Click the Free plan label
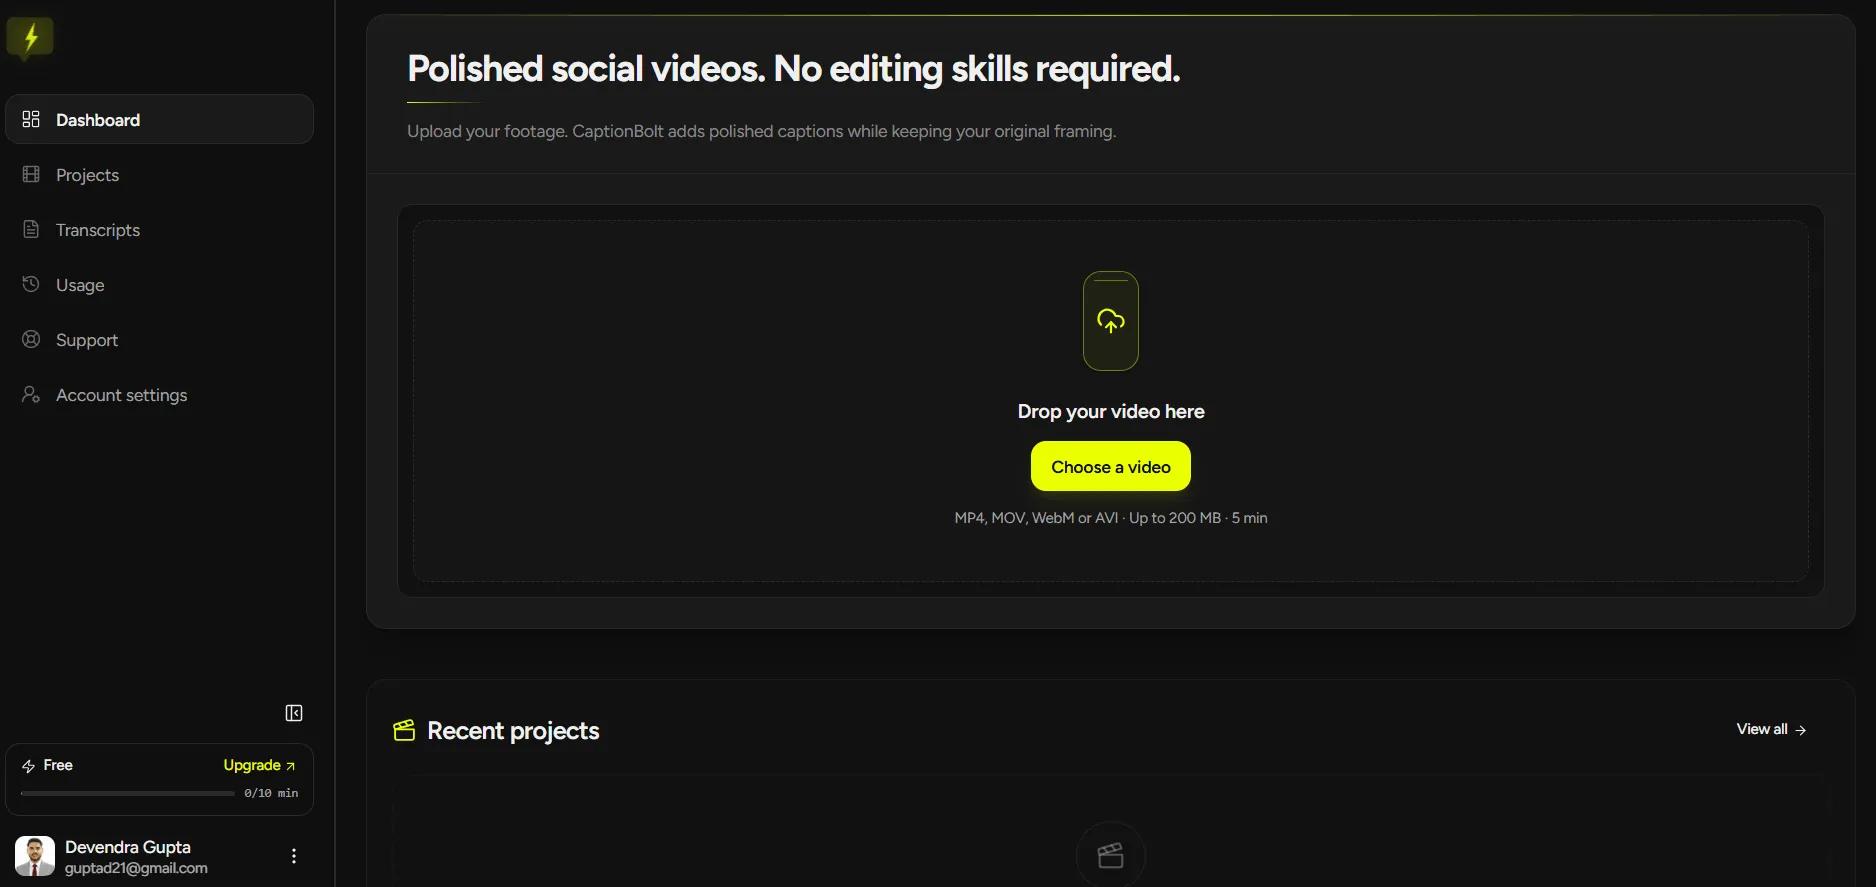The image size is (1876, 887). [58, 765]
